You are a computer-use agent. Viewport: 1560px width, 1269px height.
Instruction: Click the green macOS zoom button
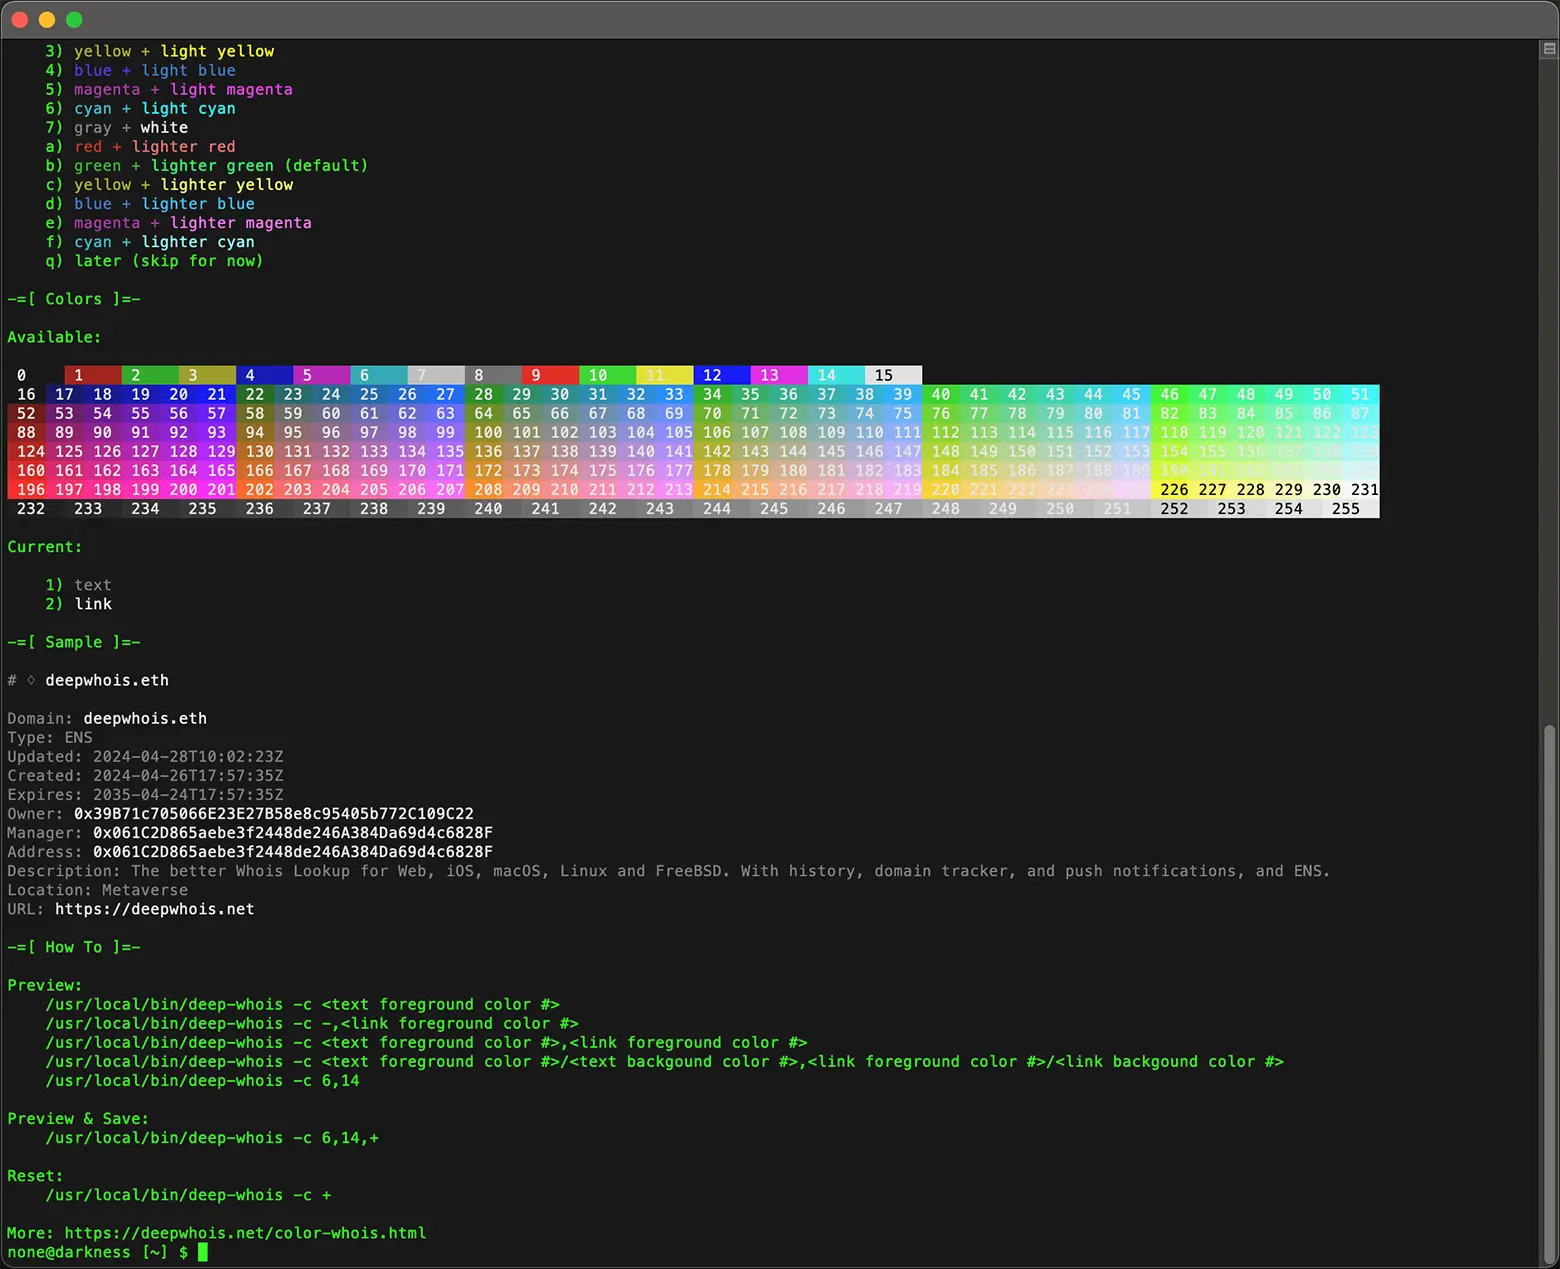pyautogui.click(x=73, y=19)
